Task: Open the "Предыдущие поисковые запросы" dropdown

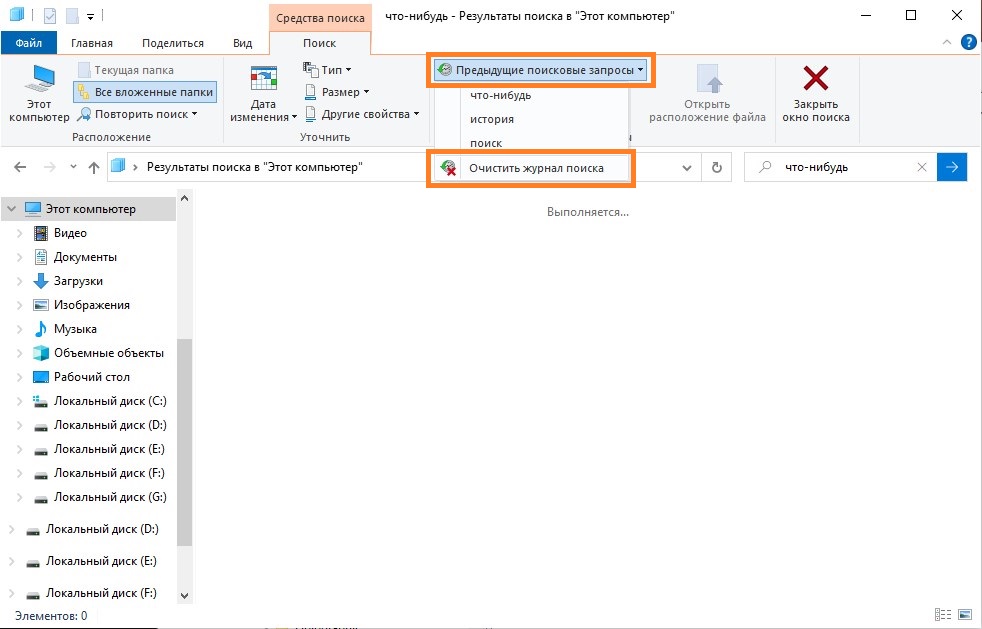Action: point(541,70)
